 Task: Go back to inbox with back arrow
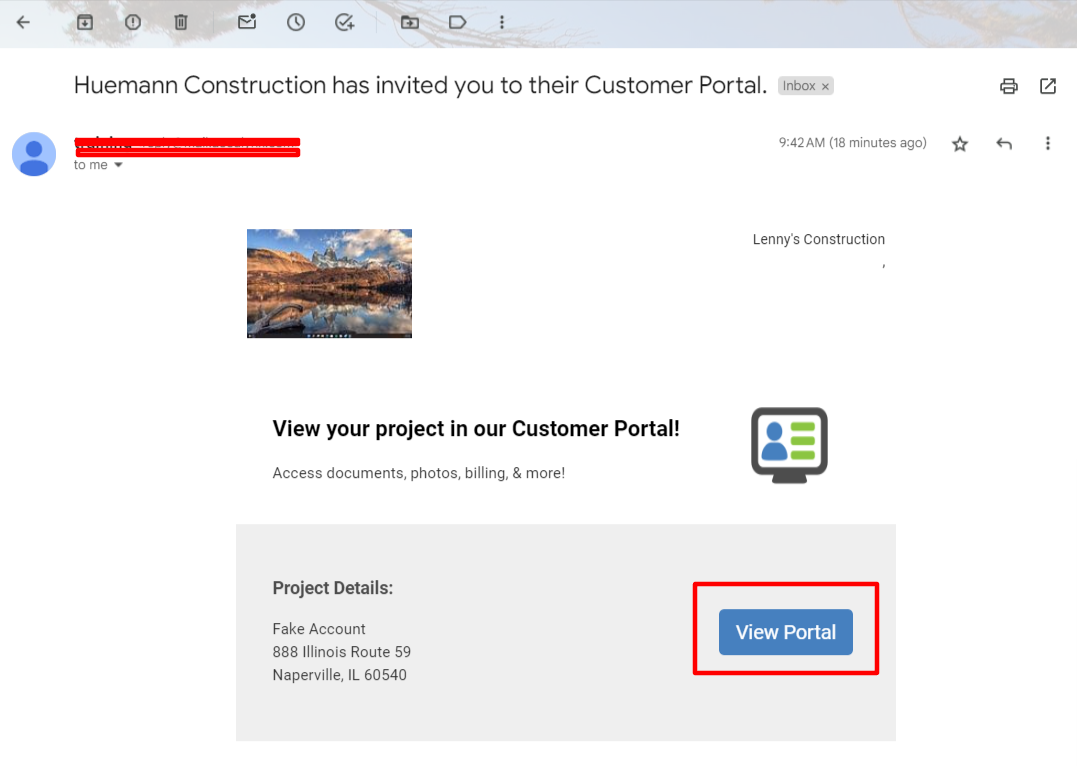23,23
